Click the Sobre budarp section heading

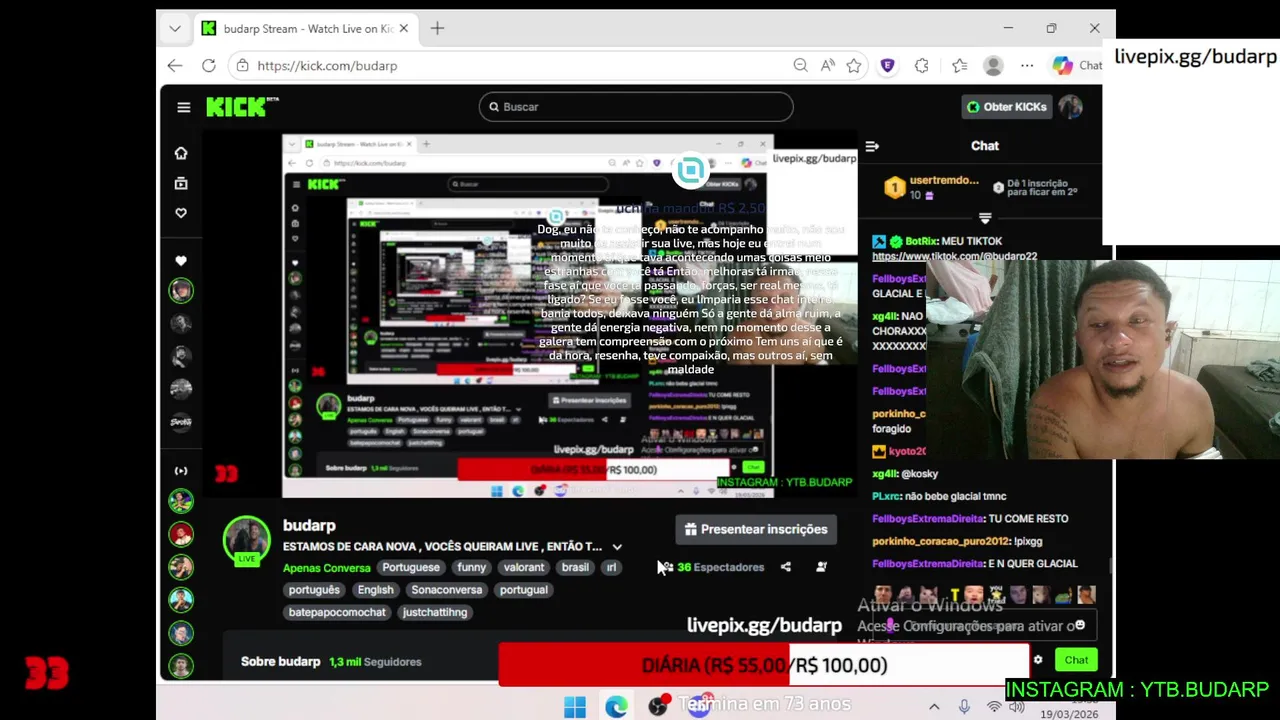(280, 662)
